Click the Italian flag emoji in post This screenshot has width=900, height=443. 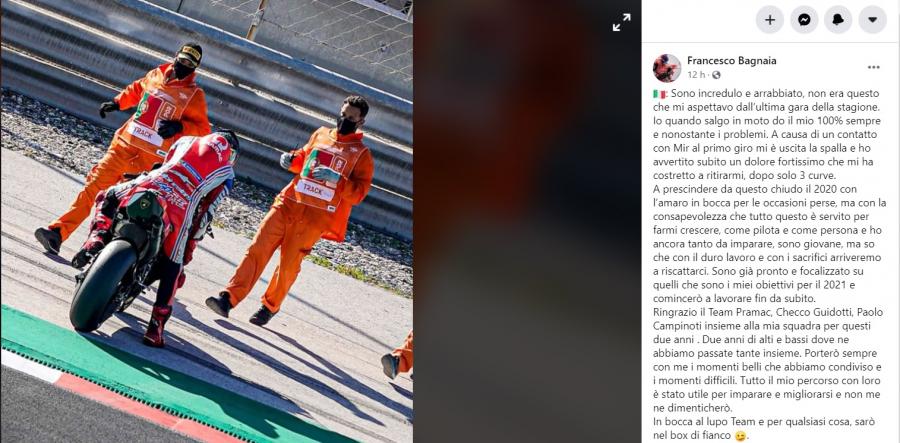coord(659,94)
